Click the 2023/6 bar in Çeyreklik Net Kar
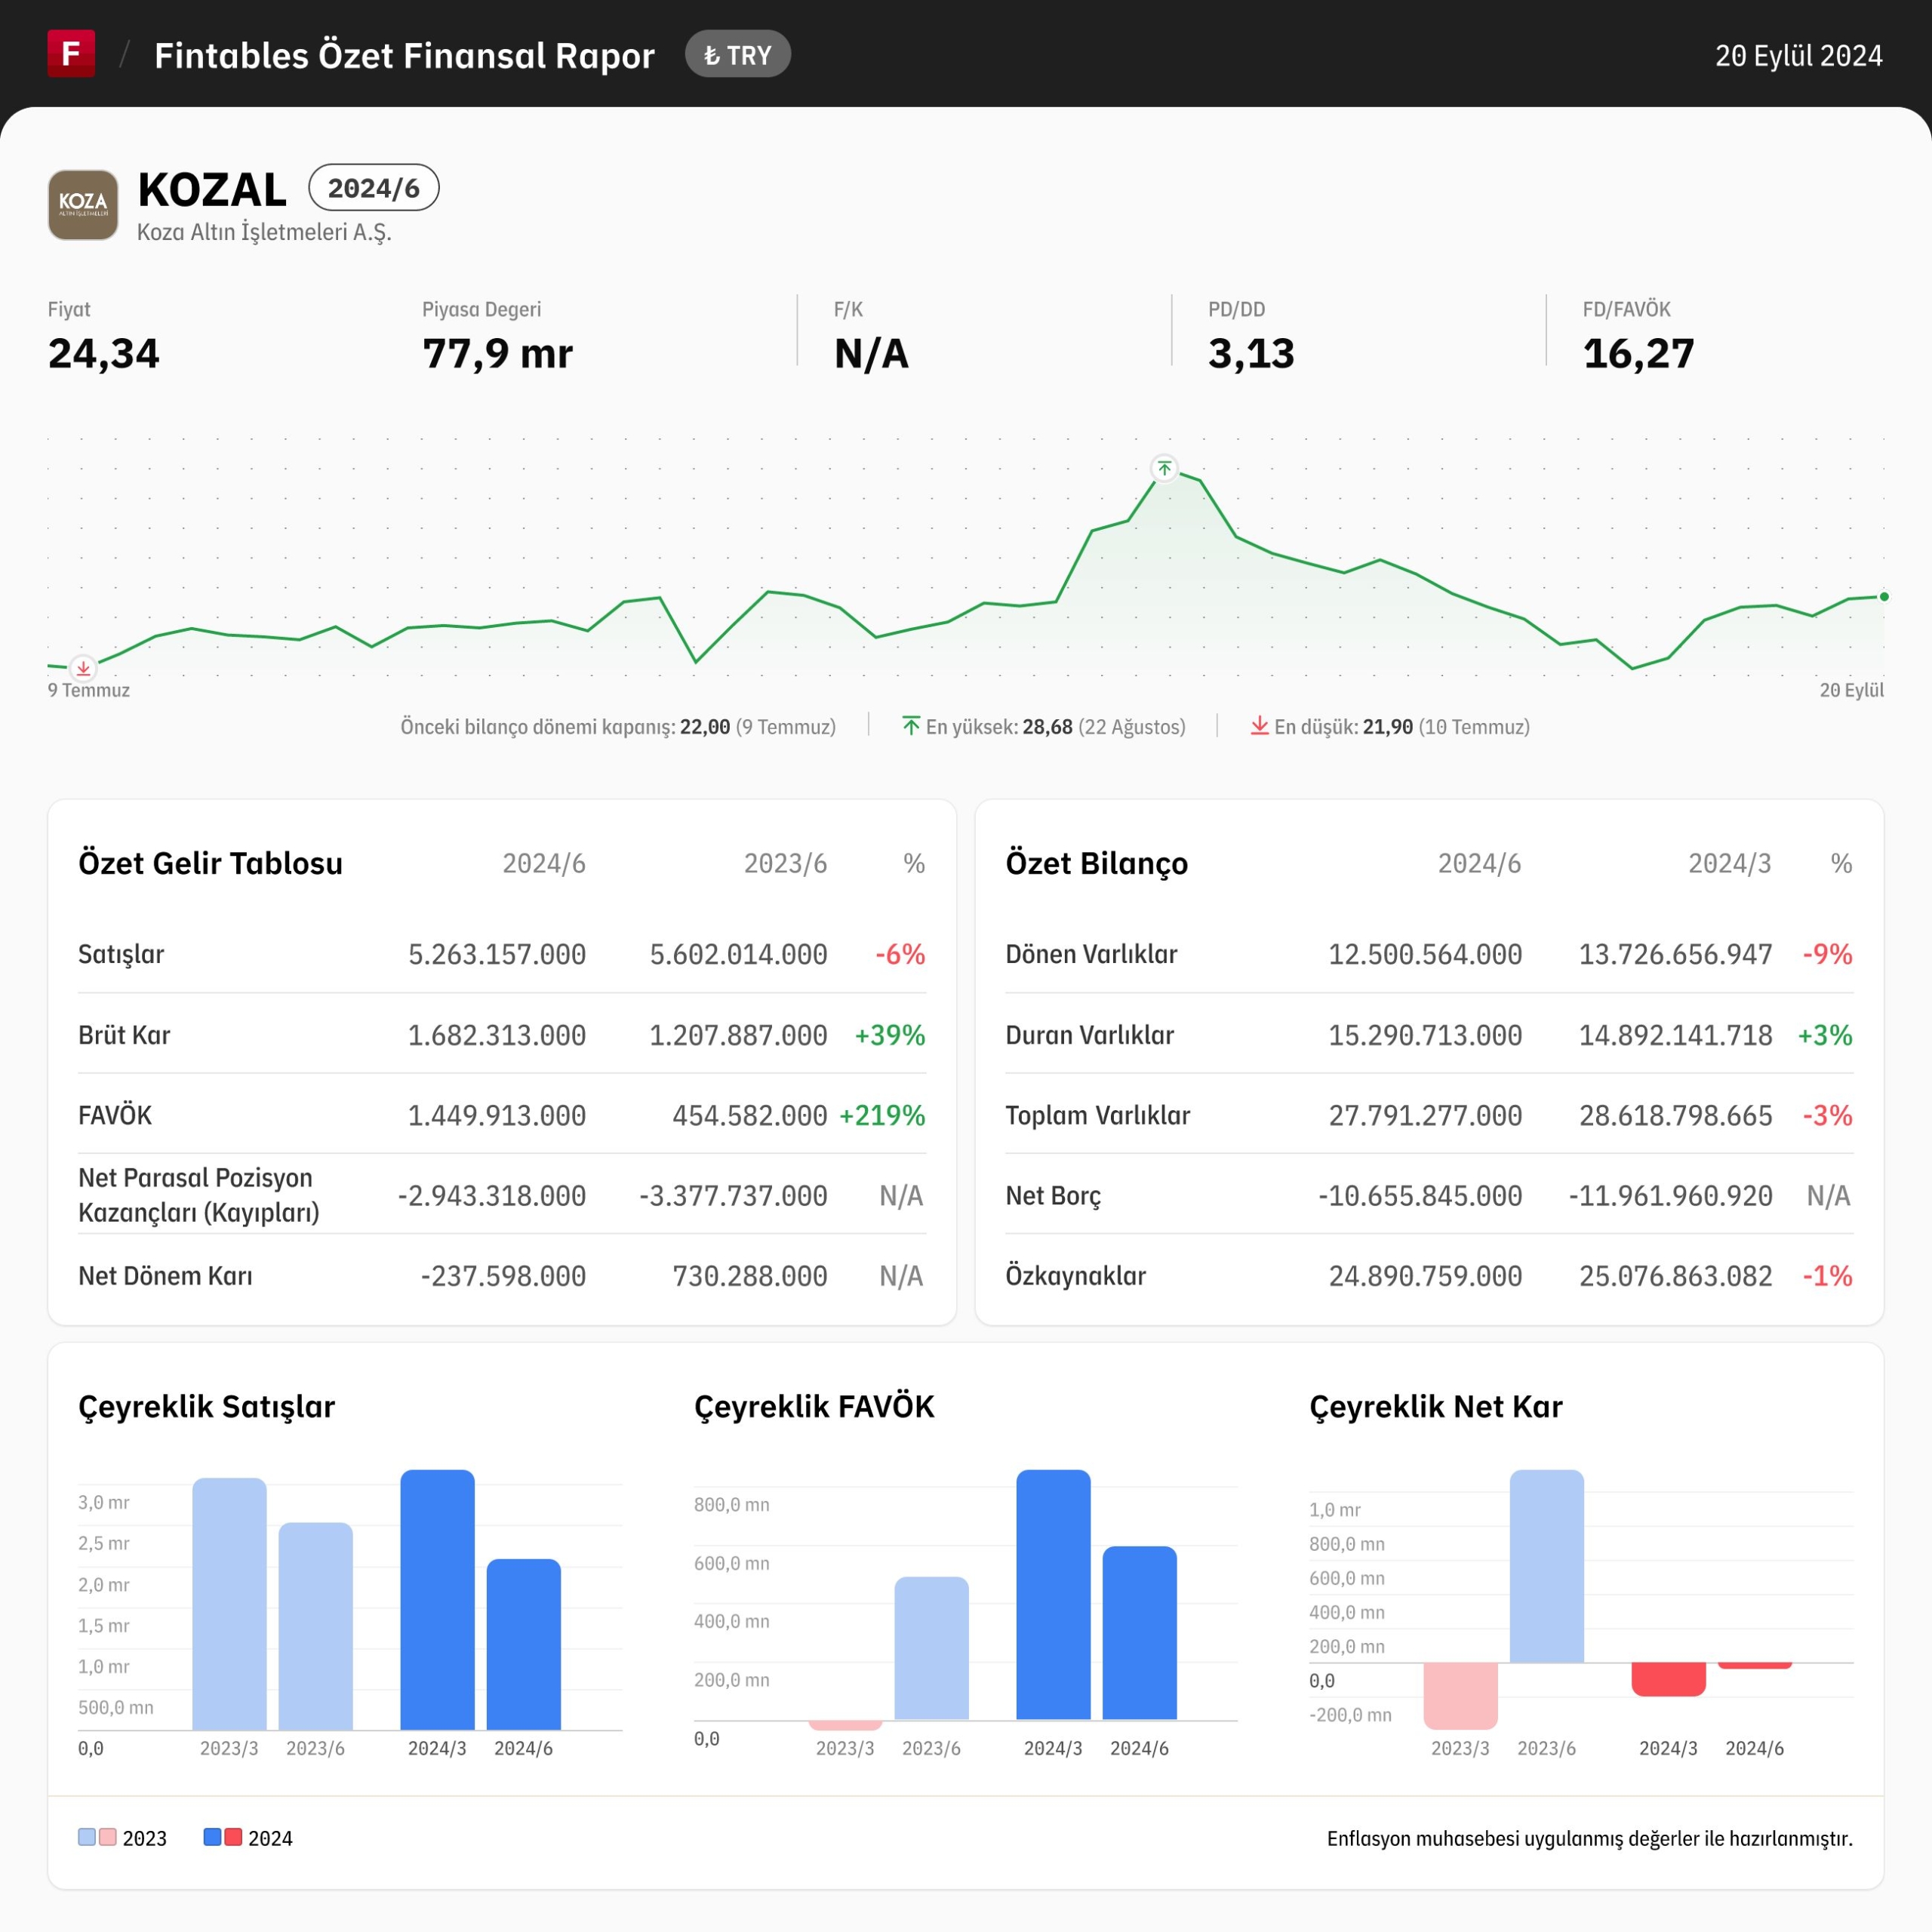1932x1932 pixels. 1546,1566
